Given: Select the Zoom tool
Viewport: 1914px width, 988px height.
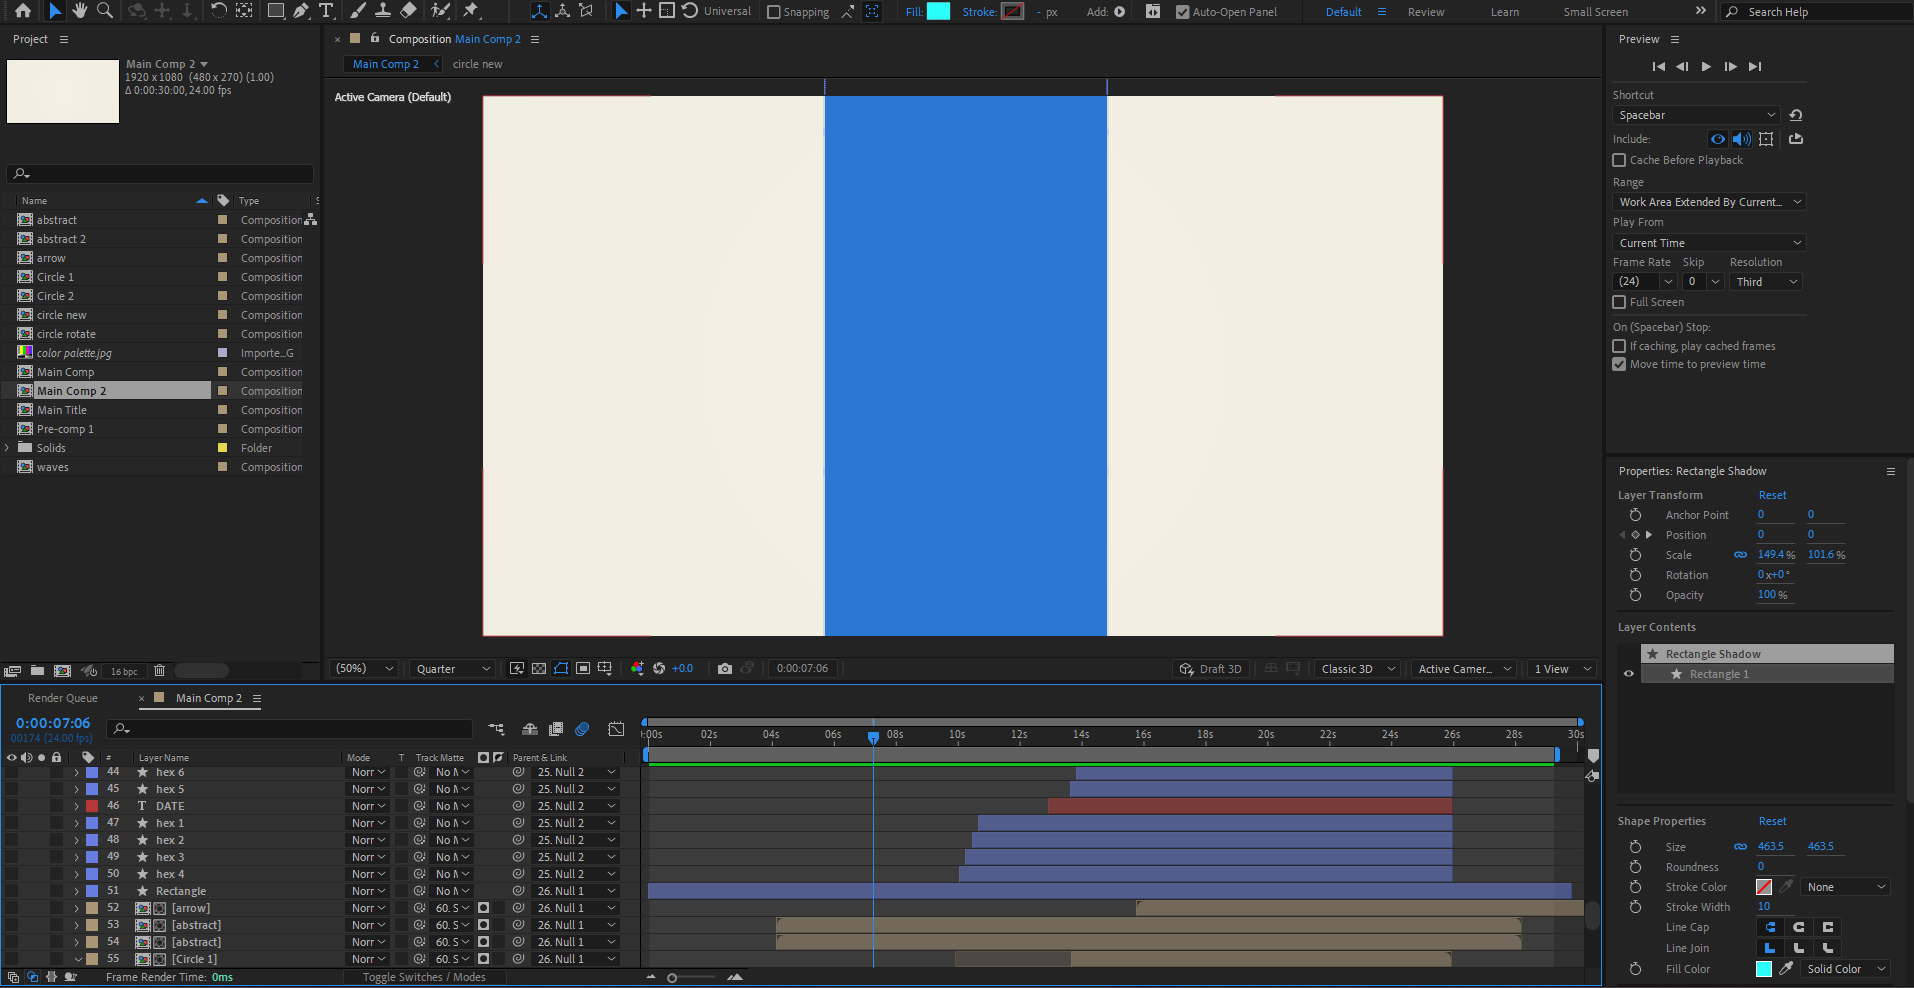Looking at the screenshot, I should tap(104, 11).
